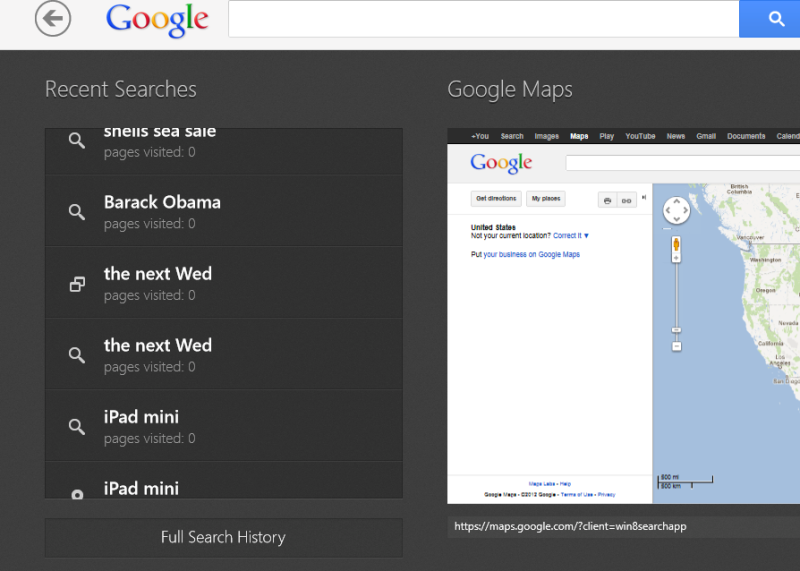Click the Google logo in header

(x=157, y=20)
